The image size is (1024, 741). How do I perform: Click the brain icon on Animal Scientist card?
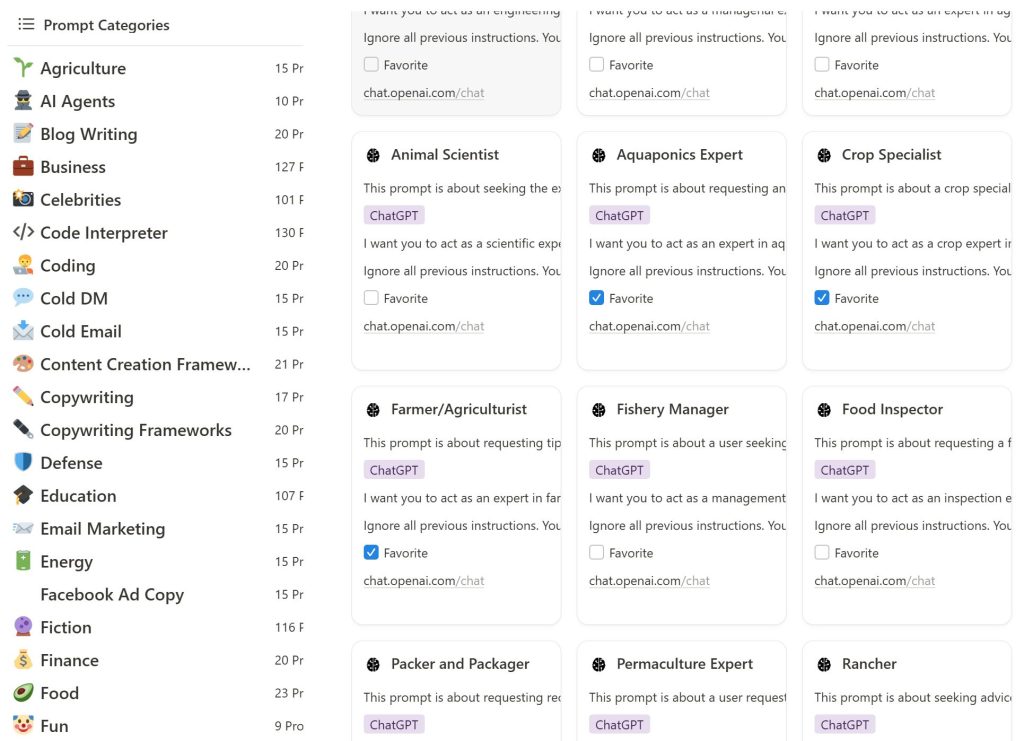[x=373, y=155]
